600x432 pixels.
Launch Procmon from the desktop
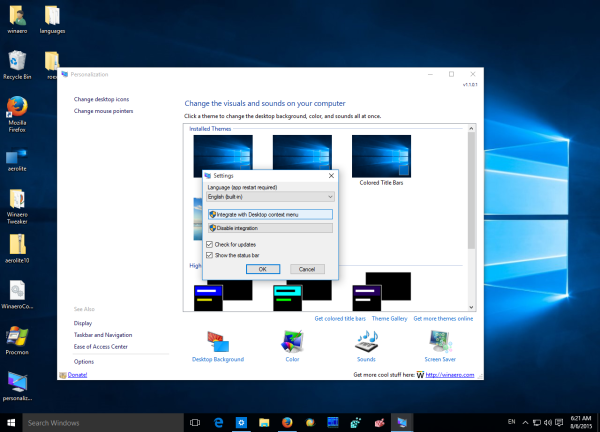[x=17, y=341]
